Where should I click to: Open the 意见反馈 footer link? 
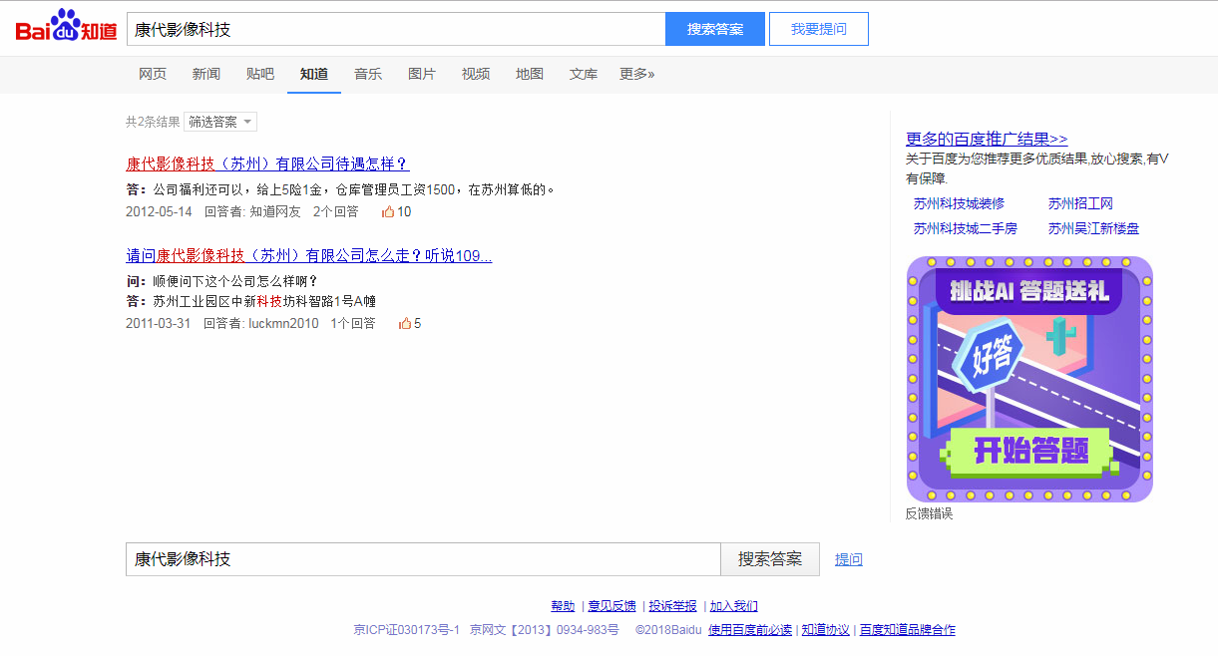(x=612, y=606)
